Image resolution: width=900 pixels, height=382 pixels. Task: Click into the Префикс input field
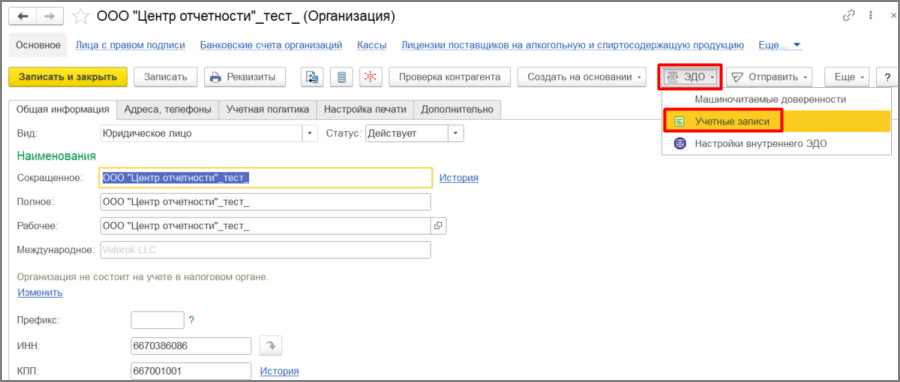(157, 320)
